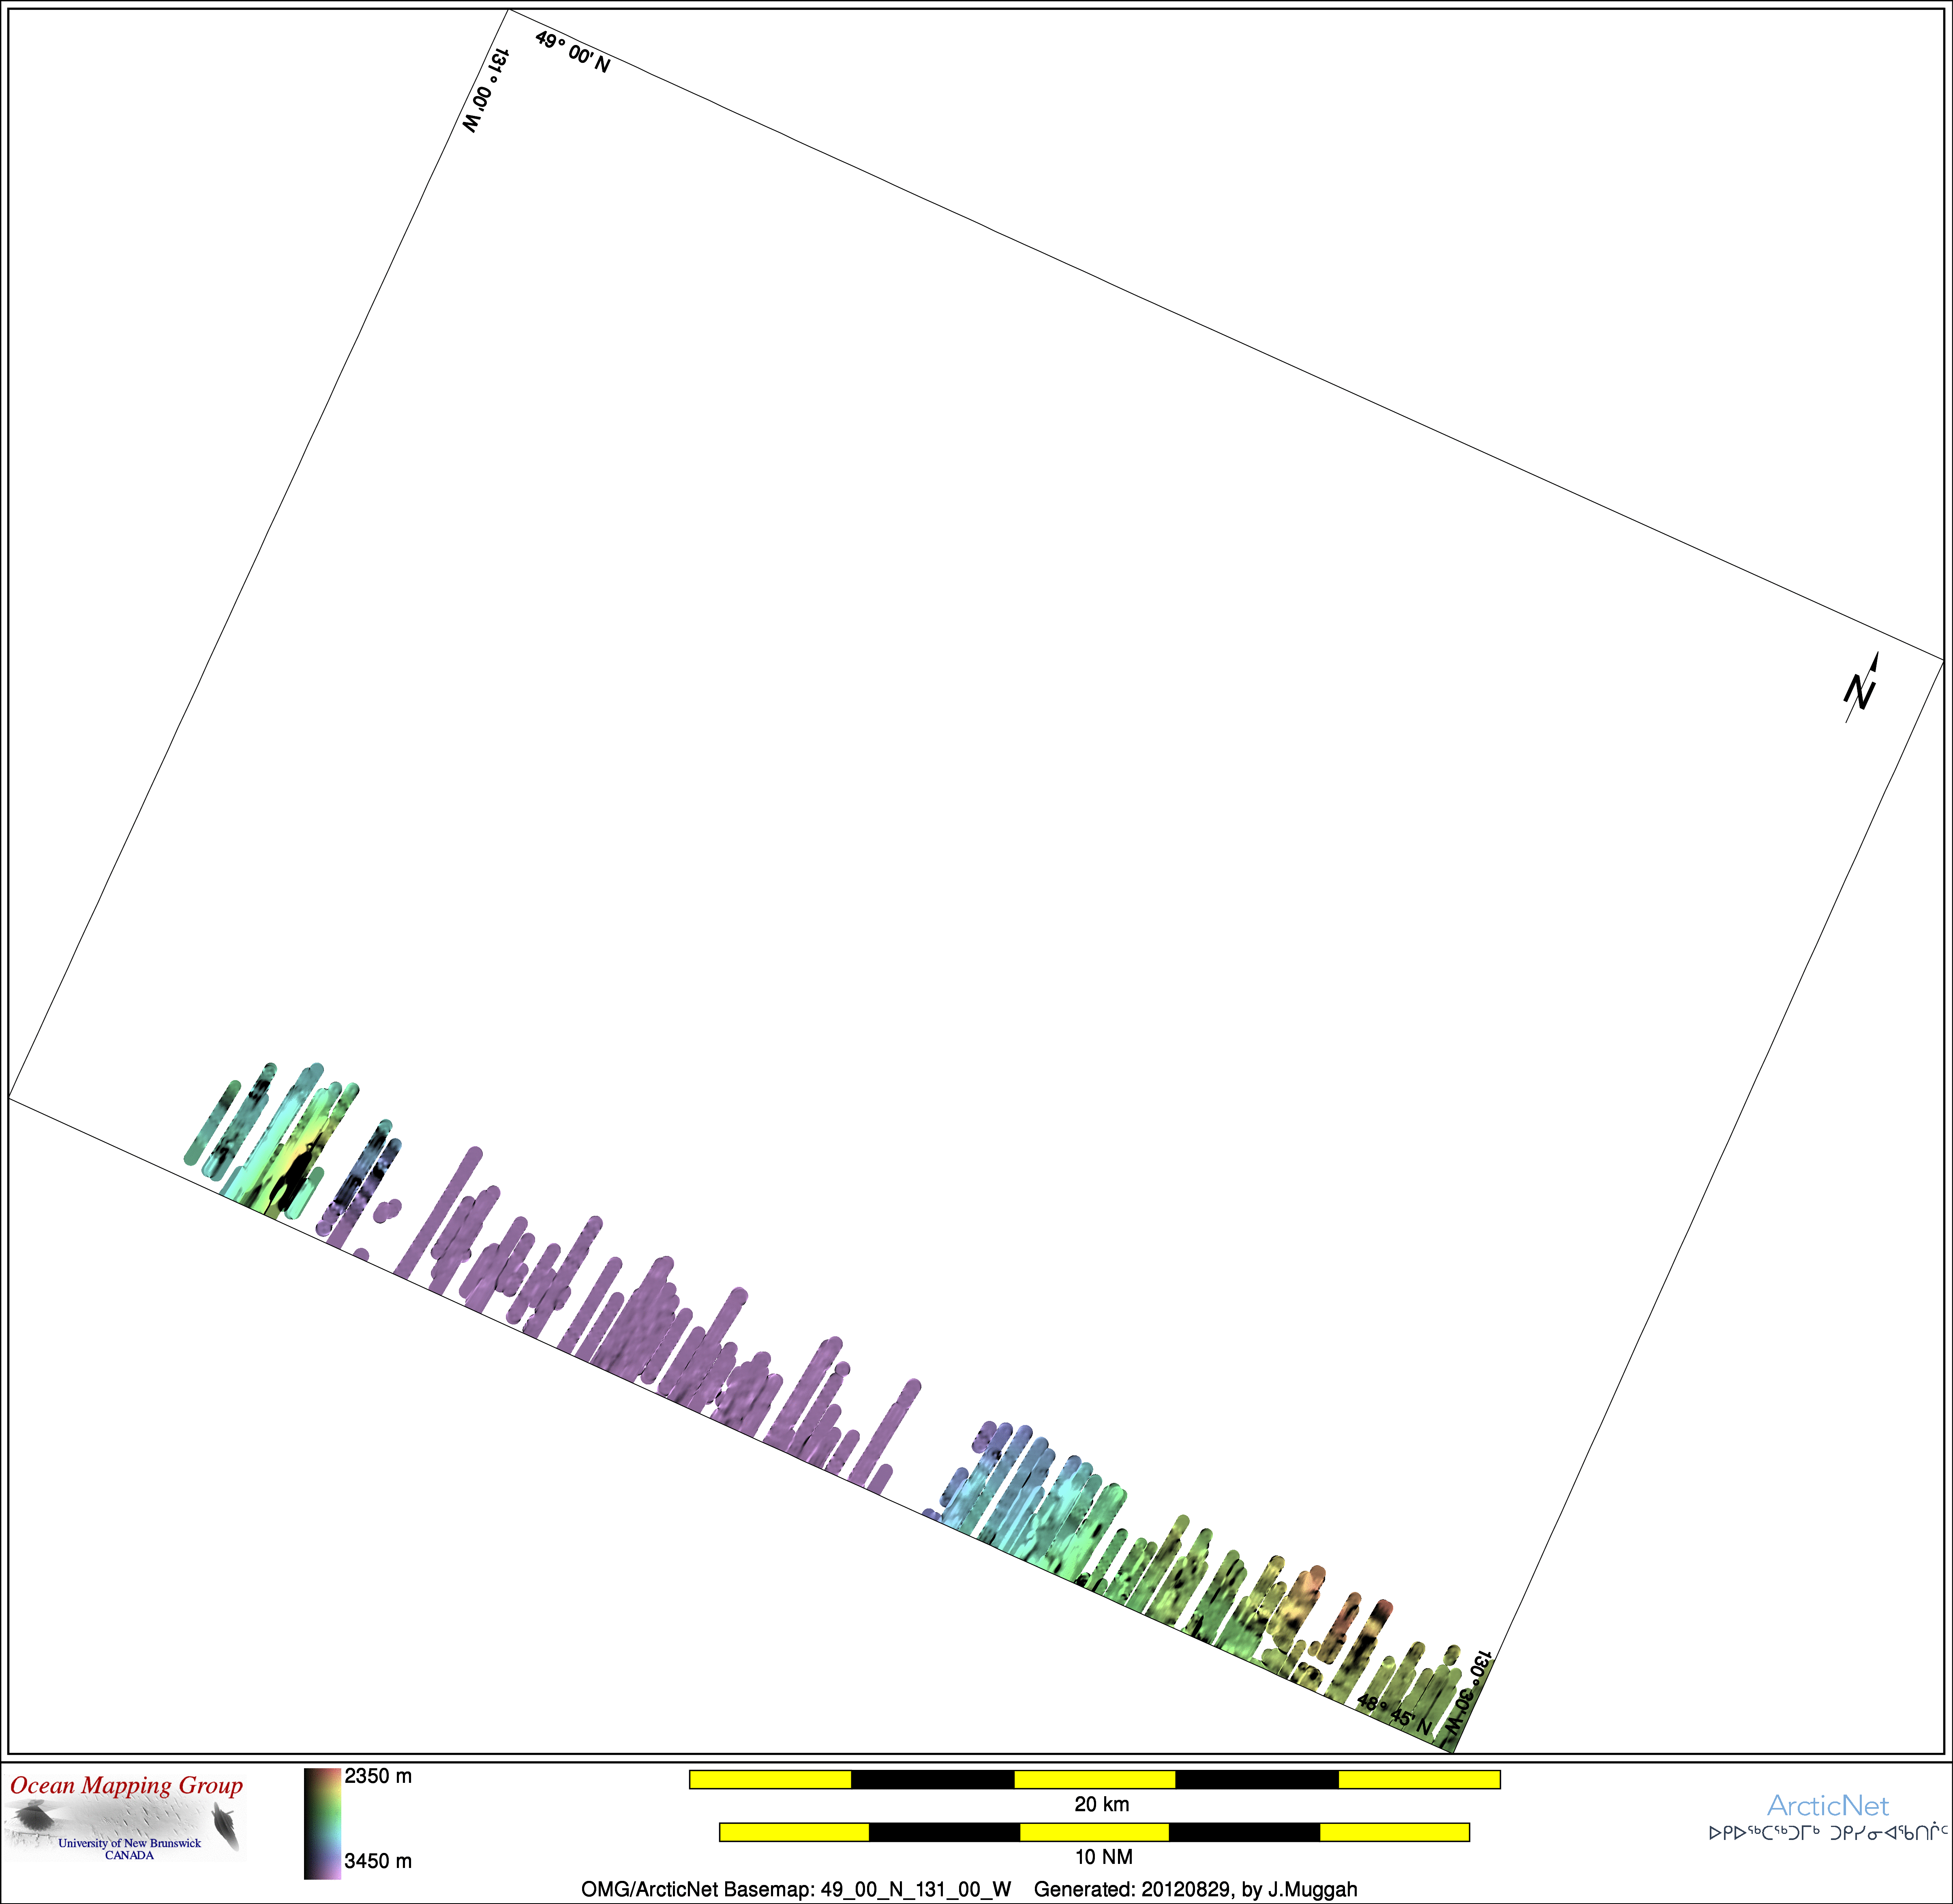The height and width of the screenshot is (1904, 1953).
Task: Click the 131° 00' W longitude label
Action: tap(486, 91)
